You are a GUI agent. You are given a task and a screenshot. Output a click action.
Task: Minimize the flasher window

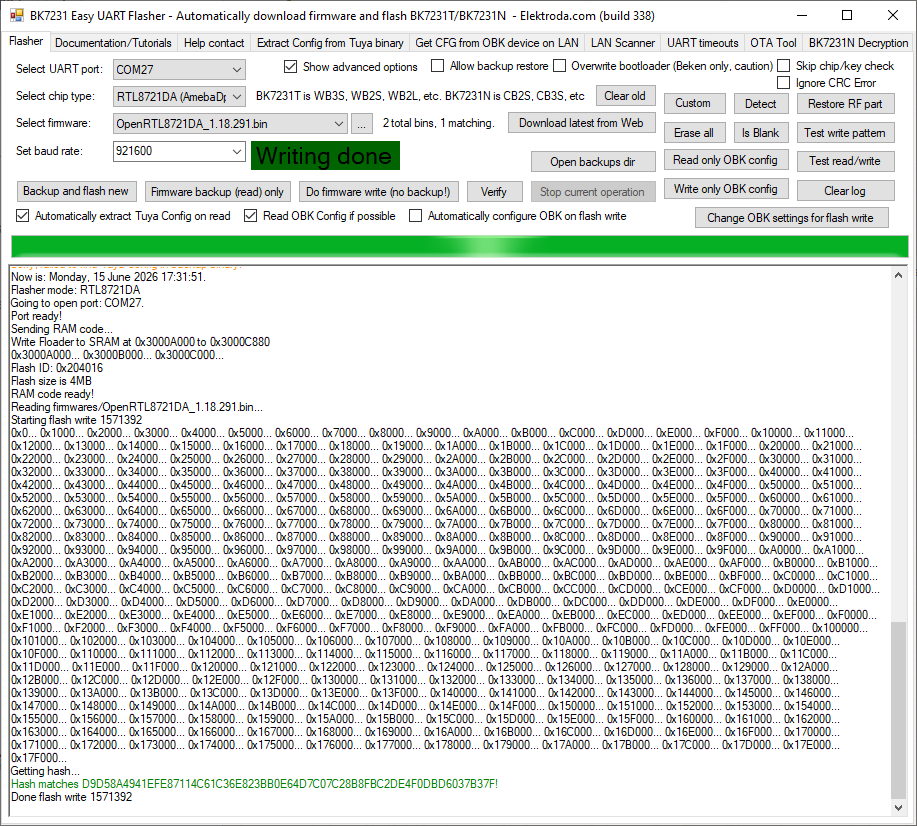point(802,15)
